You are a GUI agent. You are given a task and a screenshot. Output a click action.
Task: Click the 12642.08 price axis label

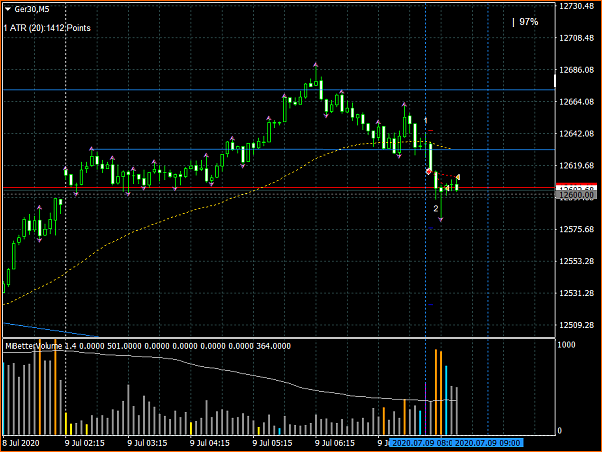(x=577, y=134)
